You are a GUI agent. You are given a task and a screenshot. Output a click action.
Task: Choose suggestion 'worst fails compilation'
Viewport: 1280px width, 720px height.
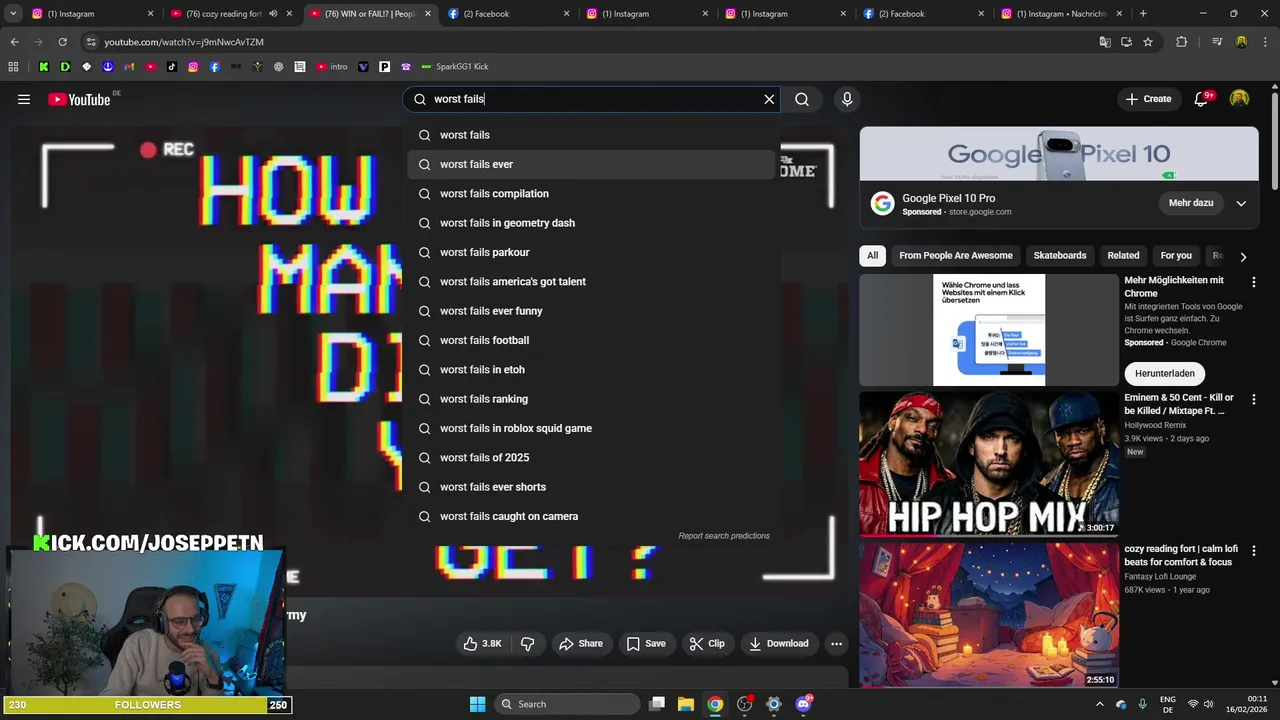[593, 194]
